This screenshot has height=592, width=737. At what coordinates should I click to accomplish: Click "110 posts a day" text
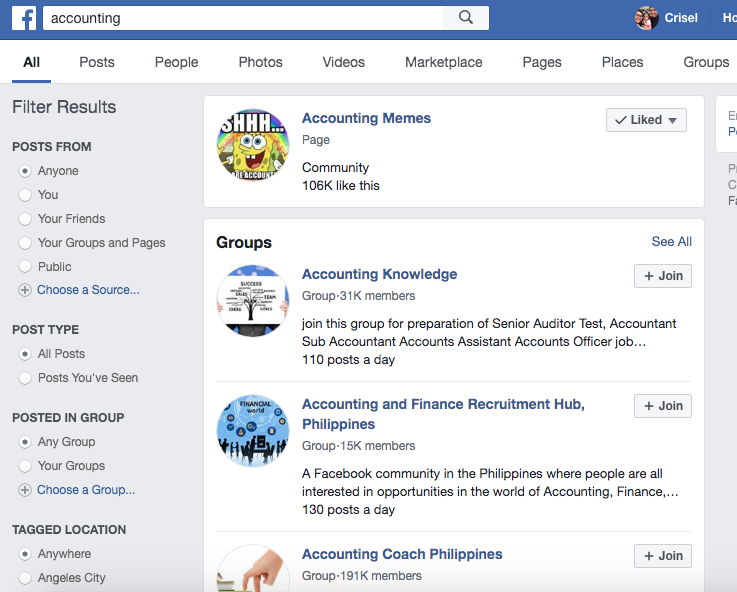(348, 360)
